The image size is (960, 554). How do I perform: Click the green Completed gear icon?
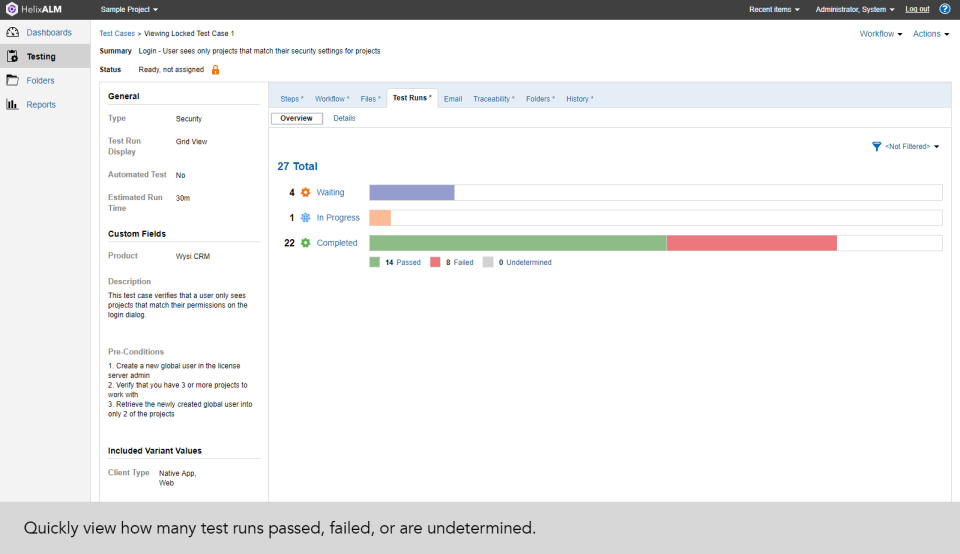click(306, 243)
